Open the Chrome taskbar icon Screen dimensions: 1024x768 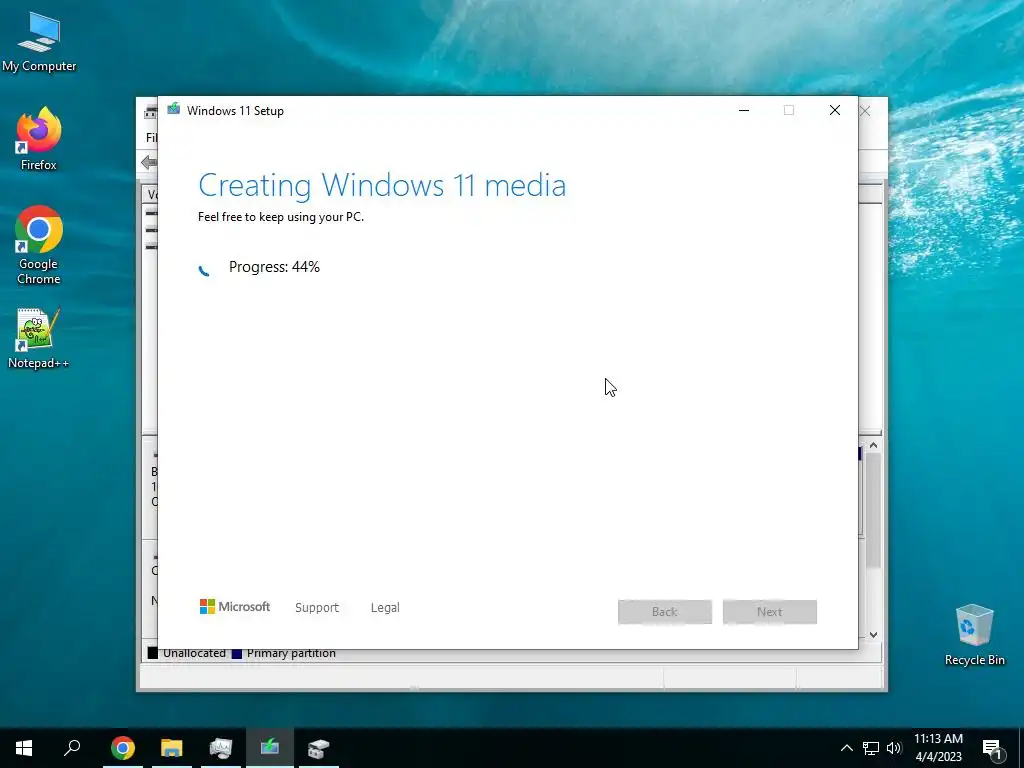click(x=122, y=748)
